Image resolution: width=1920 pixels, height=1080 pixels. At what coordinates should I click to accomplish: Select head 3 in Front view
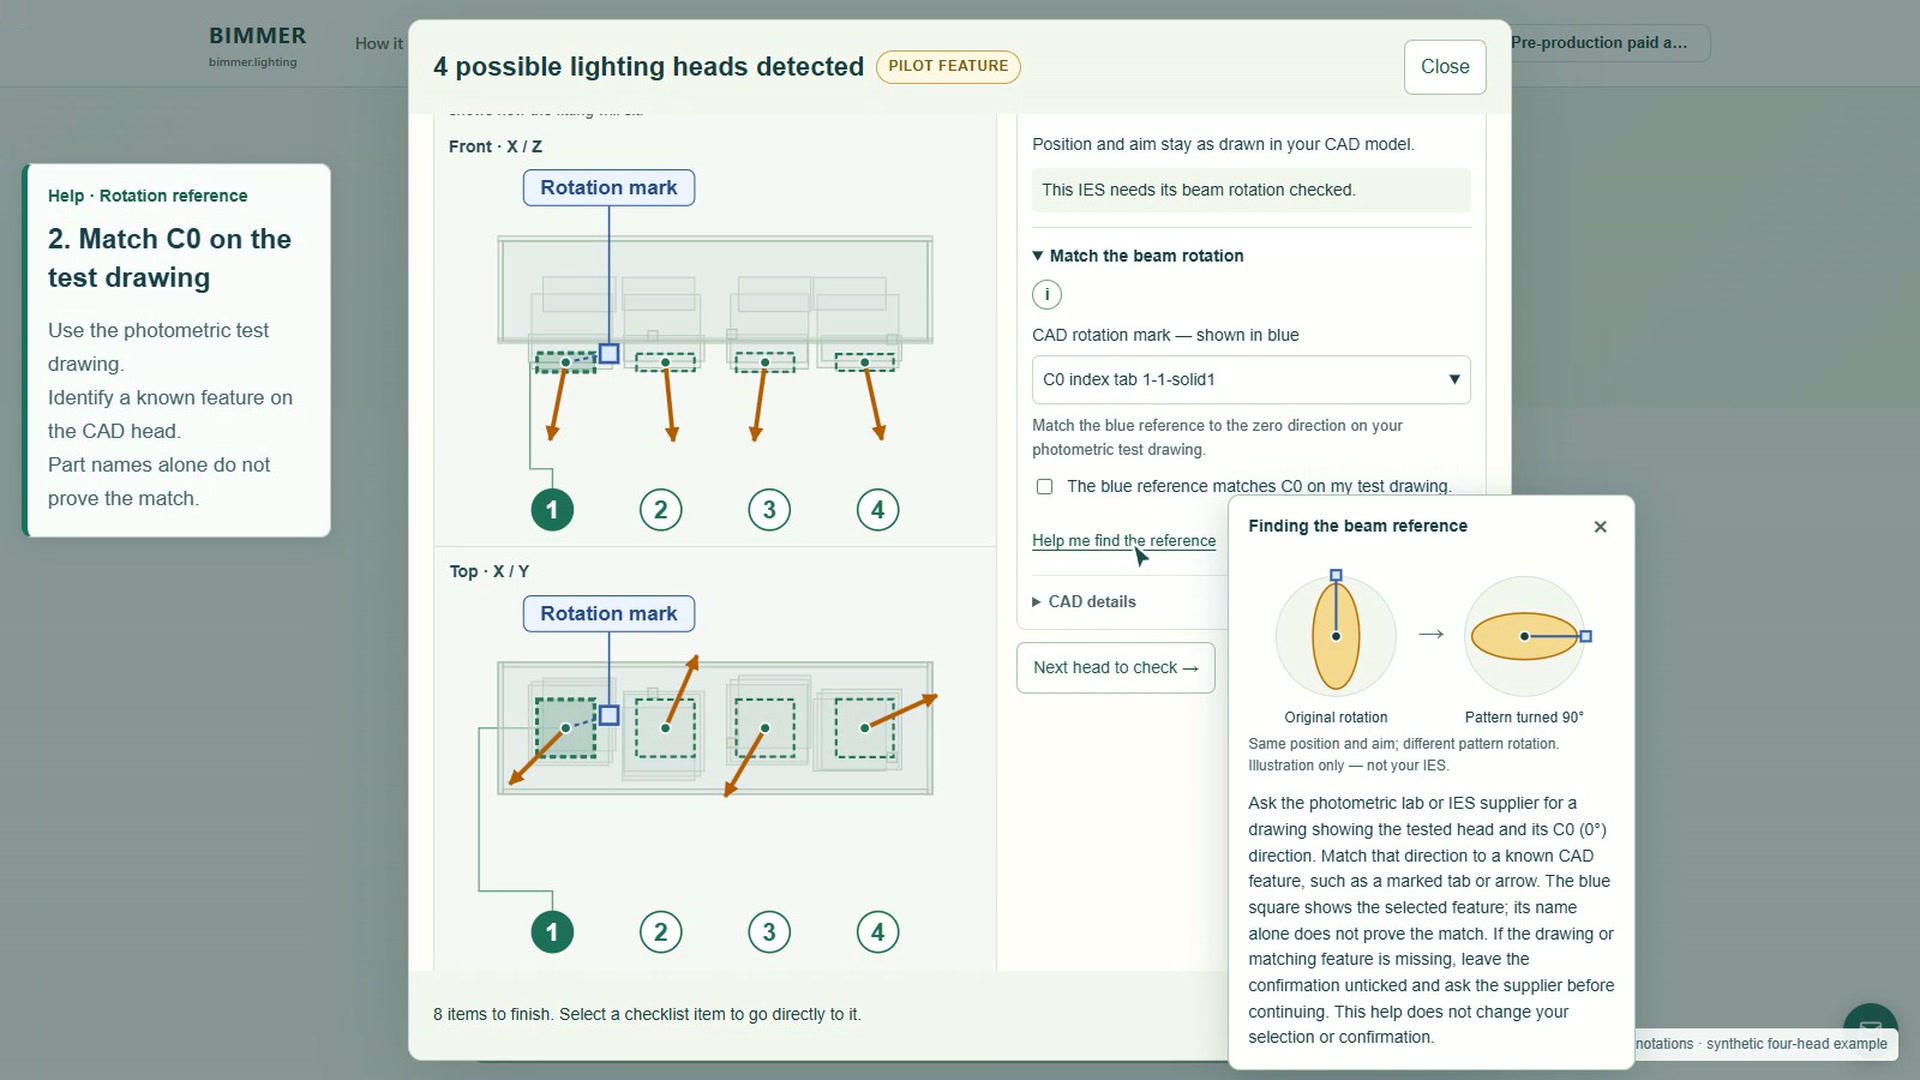pyautogui.click(x=769, y=510)
